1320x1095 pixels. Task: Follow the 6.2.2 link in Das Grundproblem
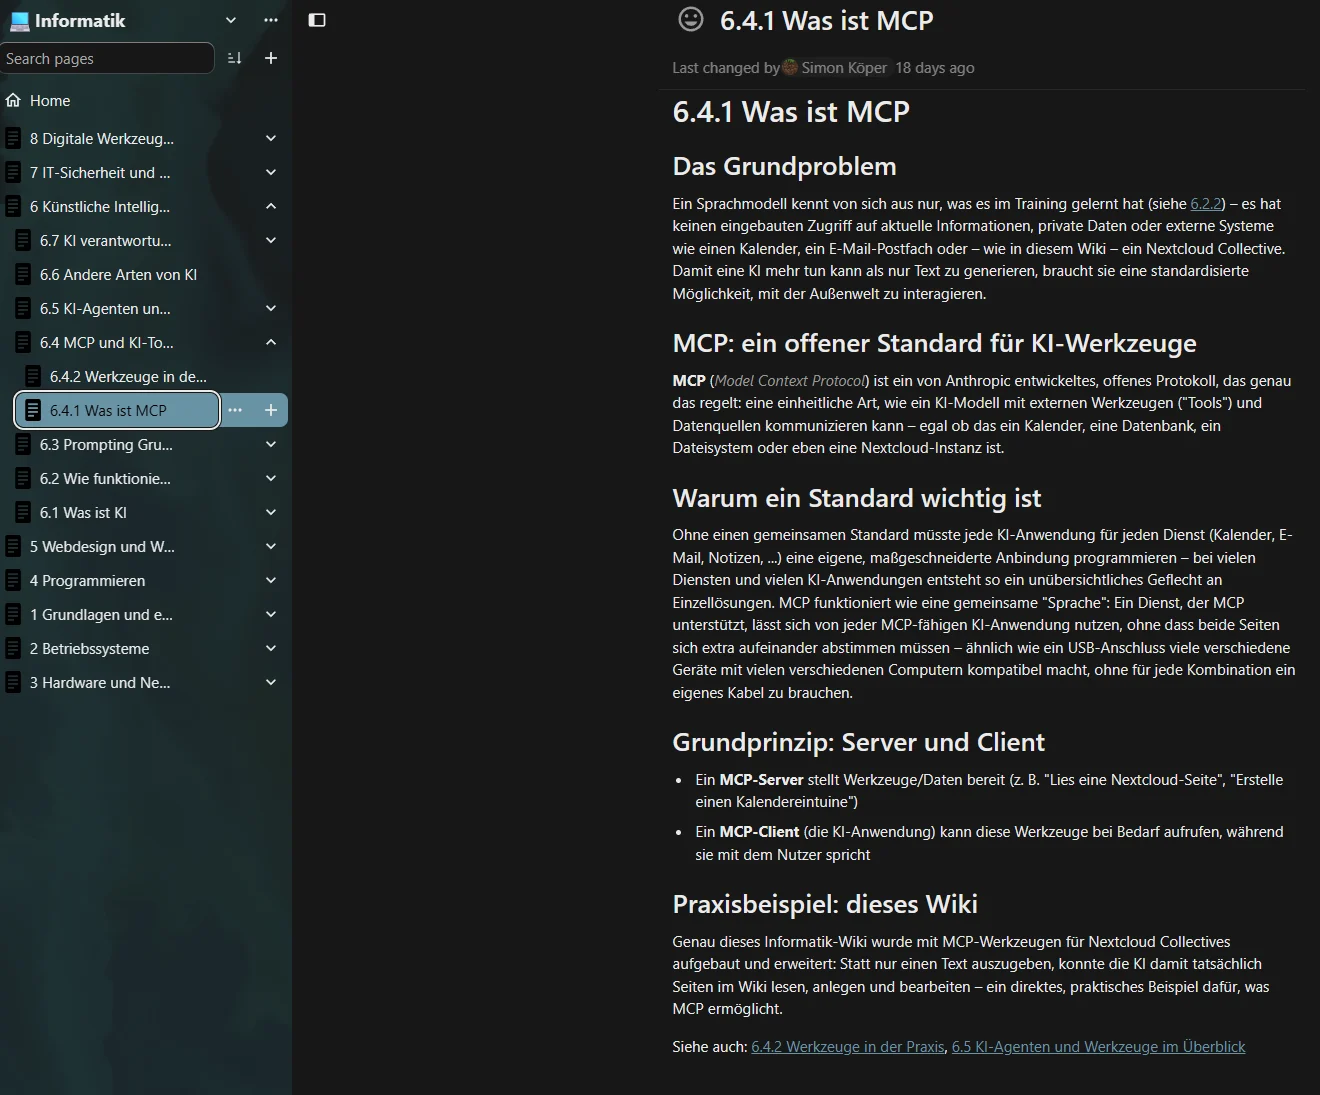pos(1205,204)
